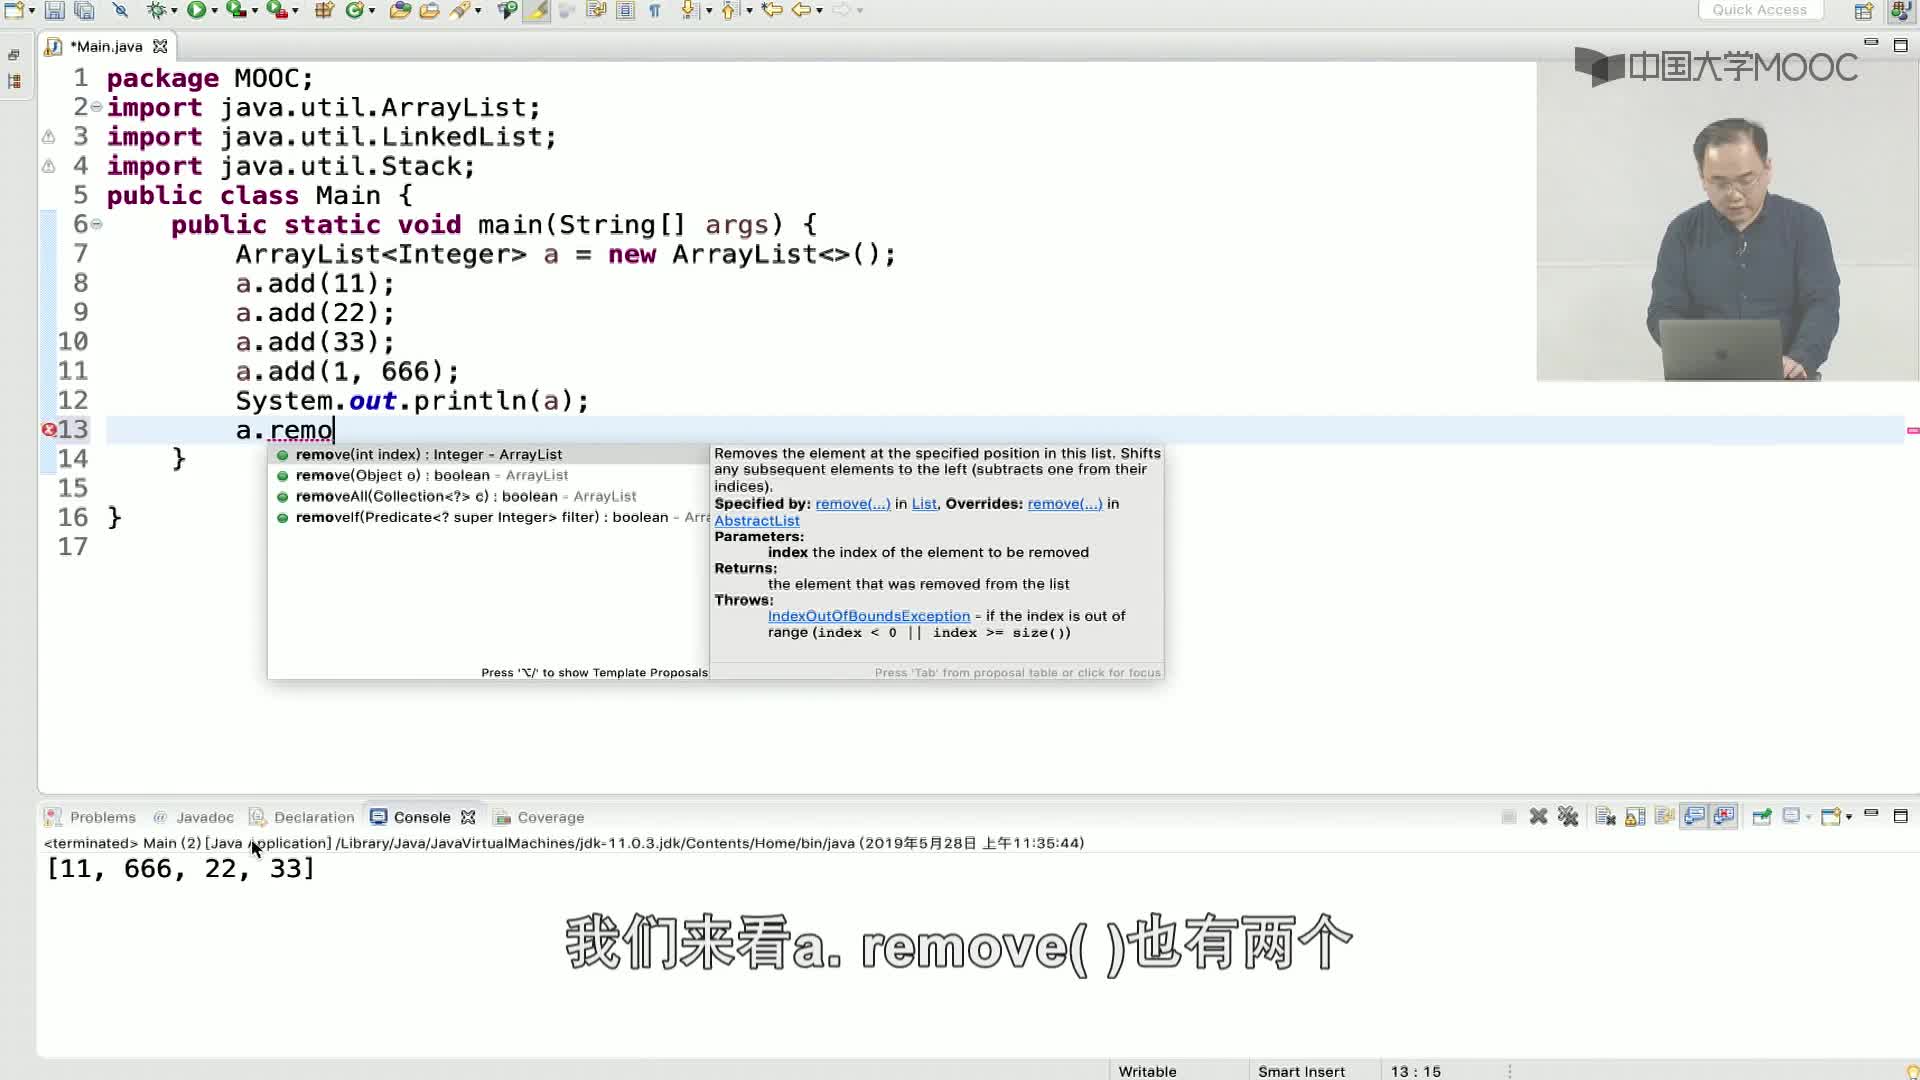Open the Run button's dropdown arrow
Image resolution: width=1920 pixels, height=1080 pixels.
214,10
